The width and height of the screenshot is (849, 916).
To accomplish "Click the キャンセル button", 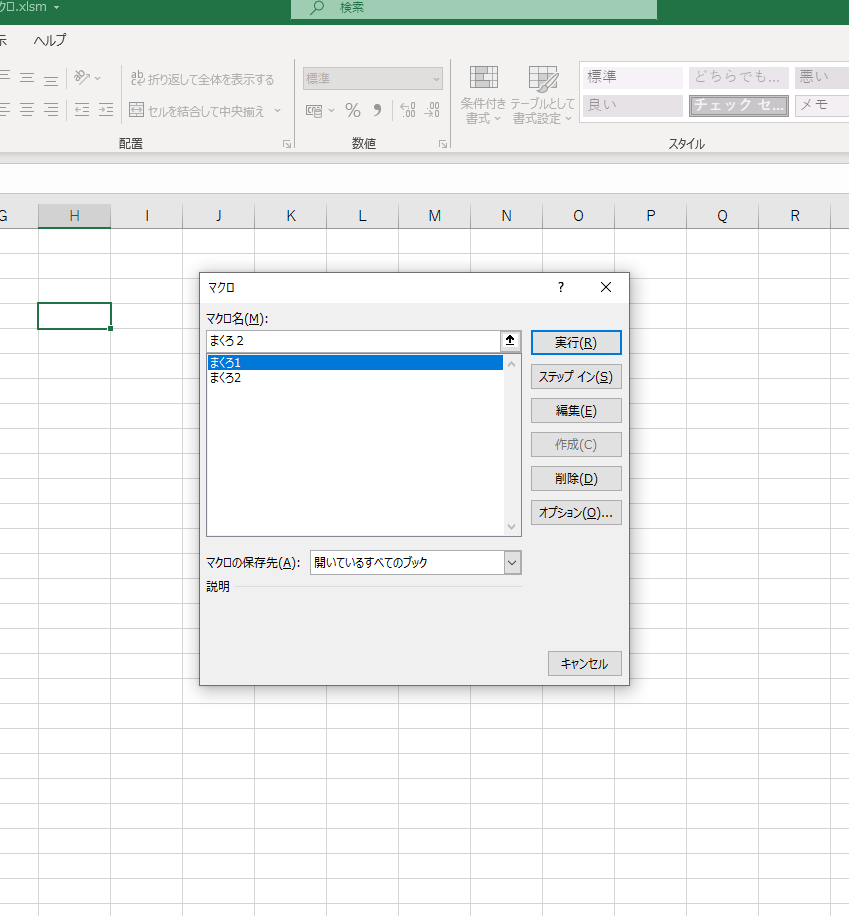I will coord(585,663).
